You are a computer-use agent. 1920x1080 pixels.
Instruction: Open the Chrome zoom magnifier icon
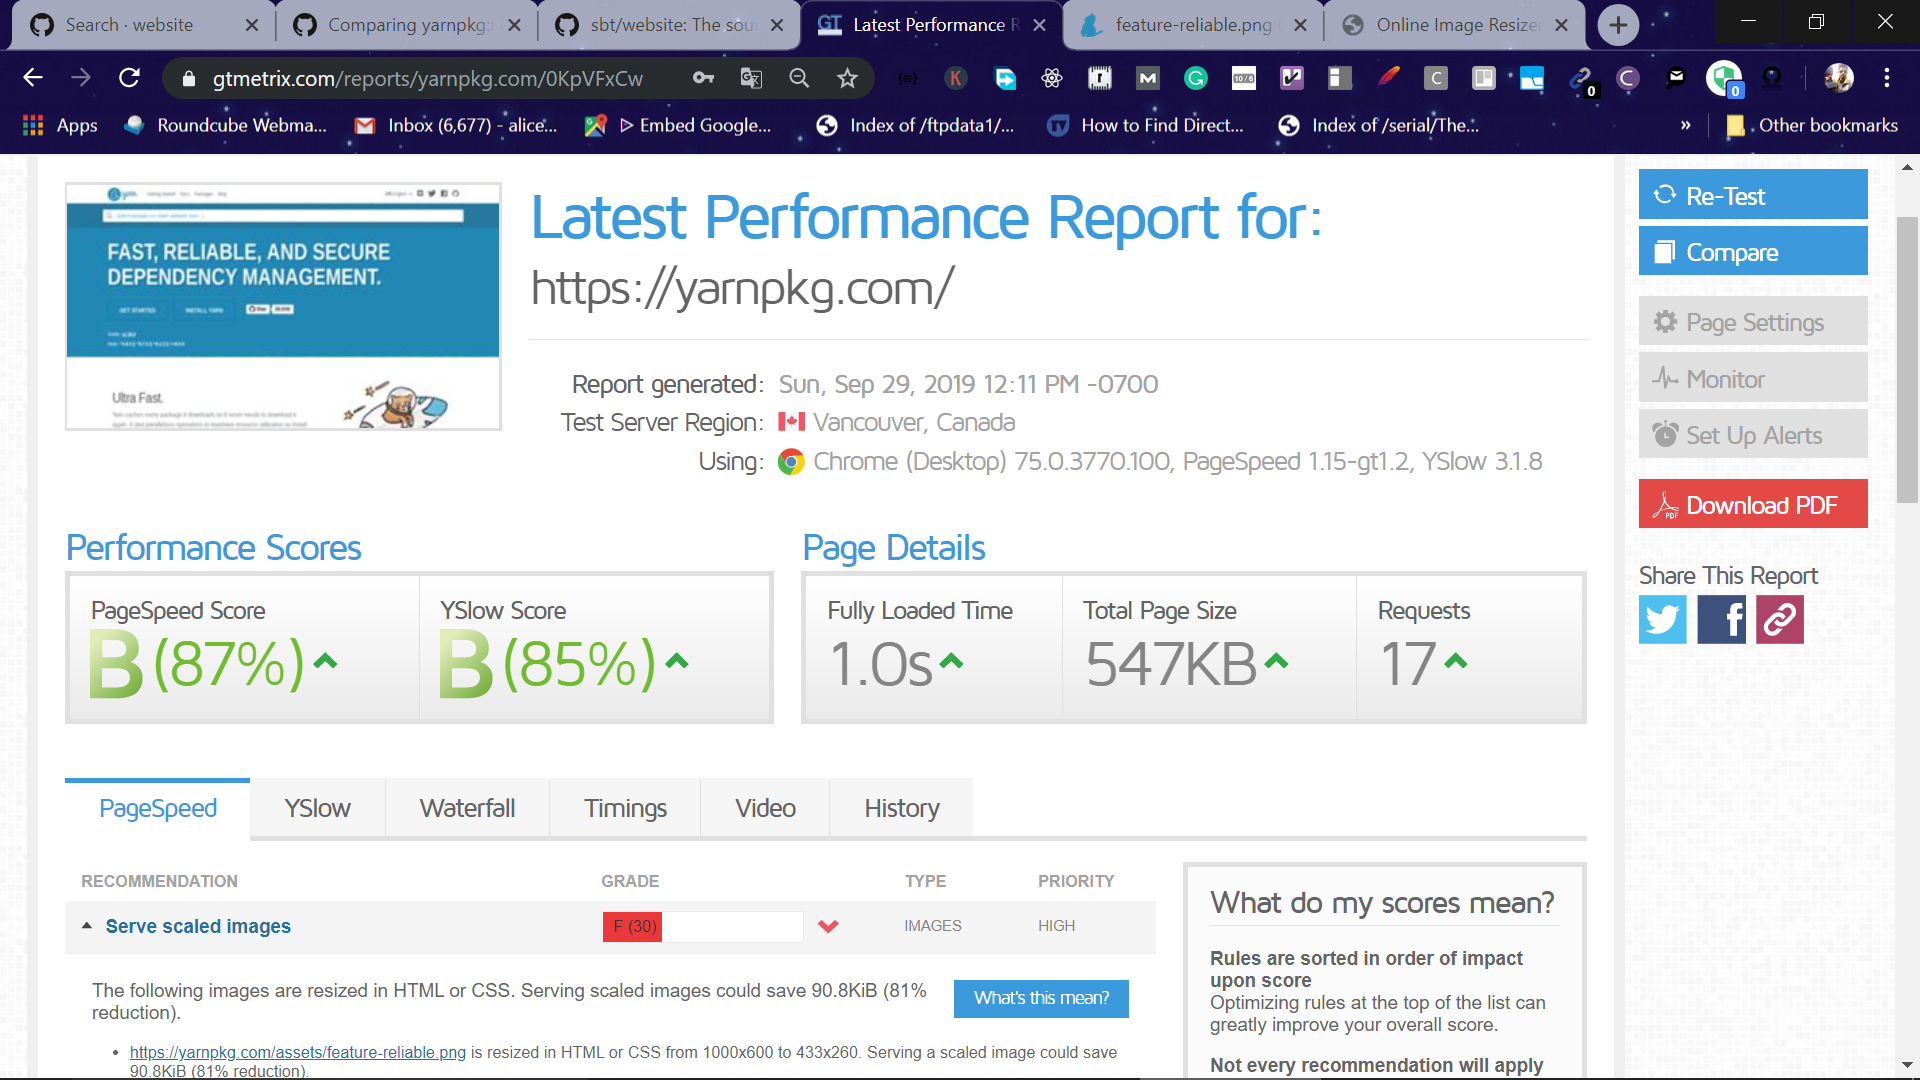799,78
